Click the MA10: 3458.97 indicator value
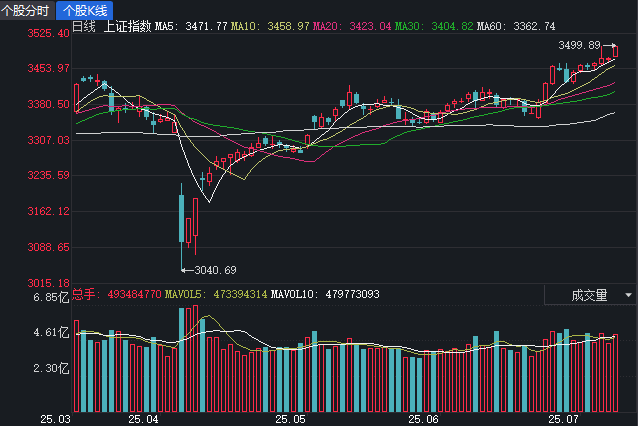 pyautogui.click(x=270, y=26)
